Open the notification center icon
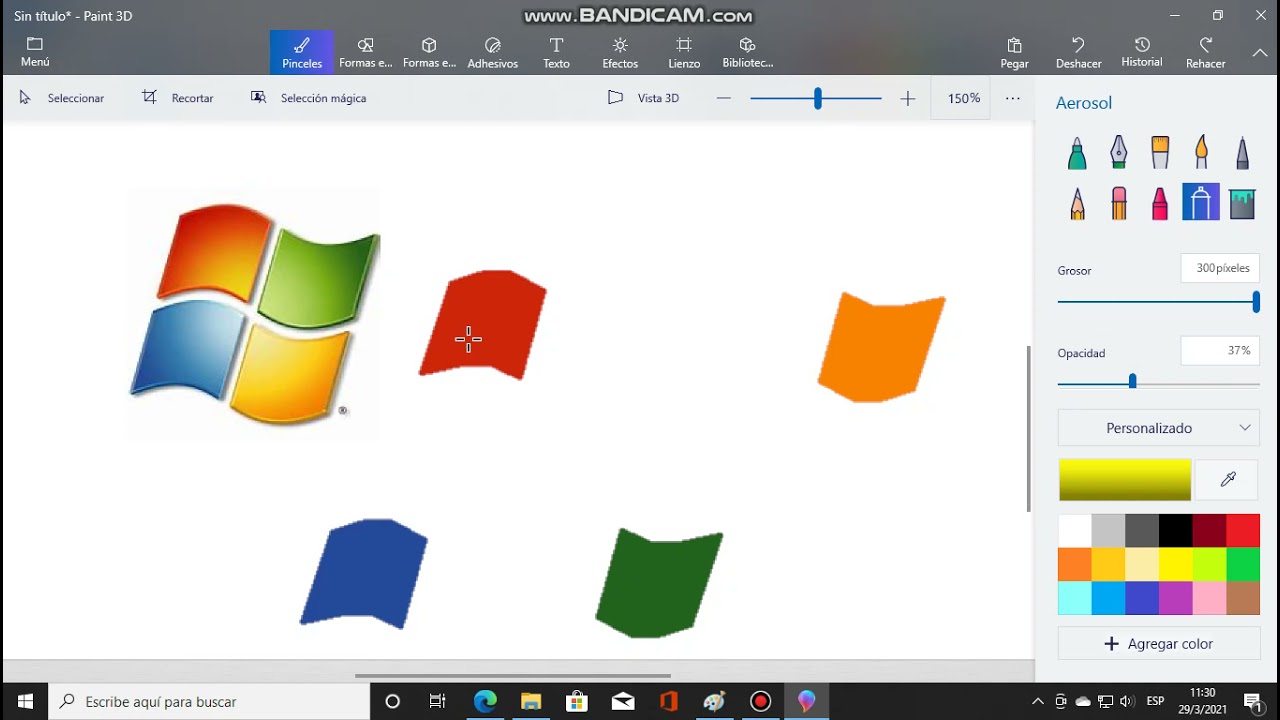The image size is (1280, 720). pos(1252,702)
